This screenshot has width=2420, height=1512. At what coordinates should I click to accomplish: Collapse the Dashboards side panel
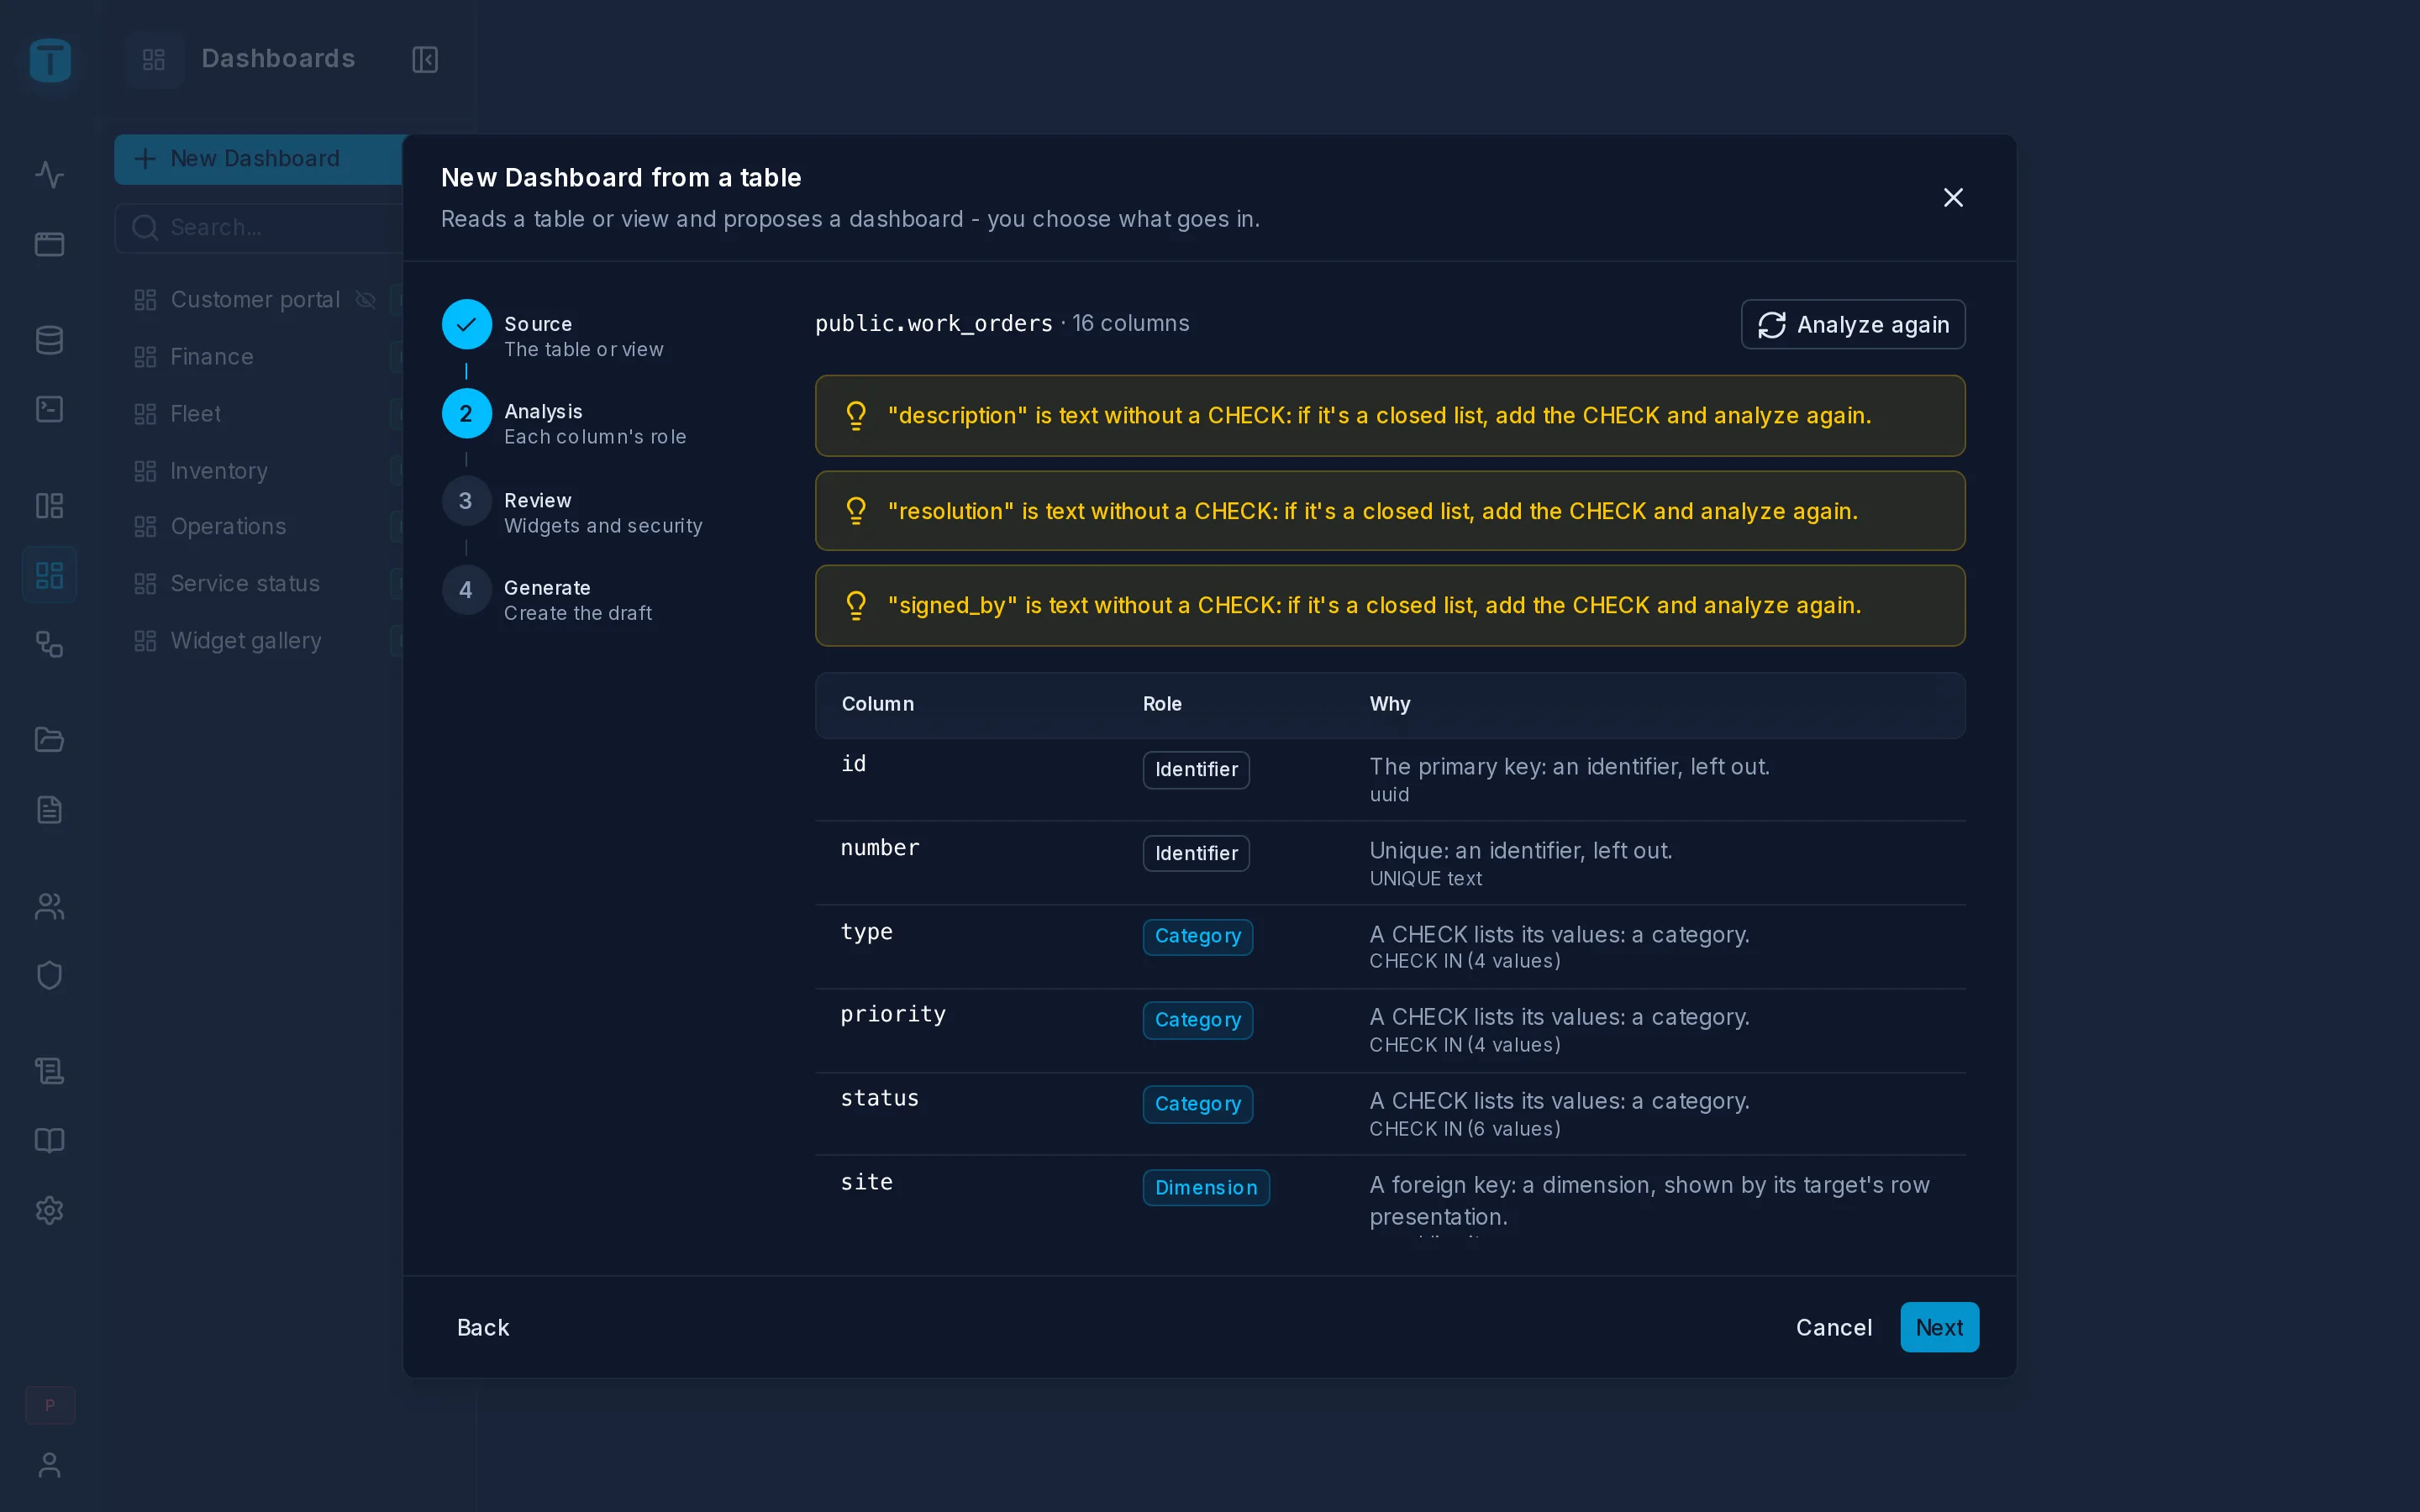(x=425, y=59)
